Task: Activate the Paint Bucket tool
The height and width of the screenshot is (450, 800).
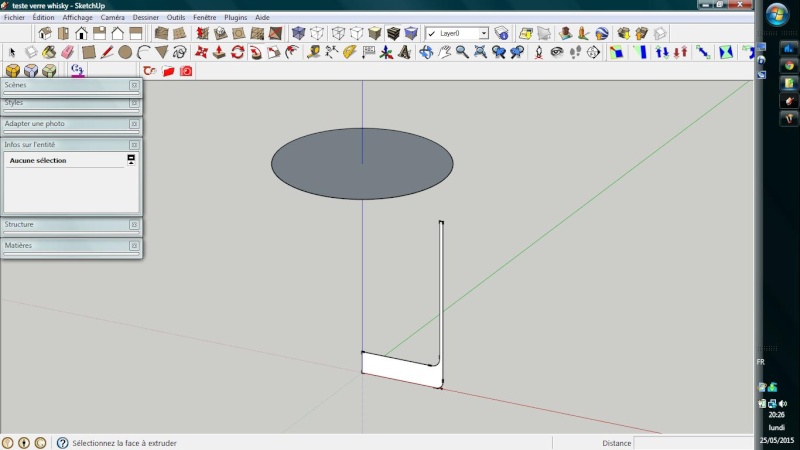Action: tap(49, 52)
